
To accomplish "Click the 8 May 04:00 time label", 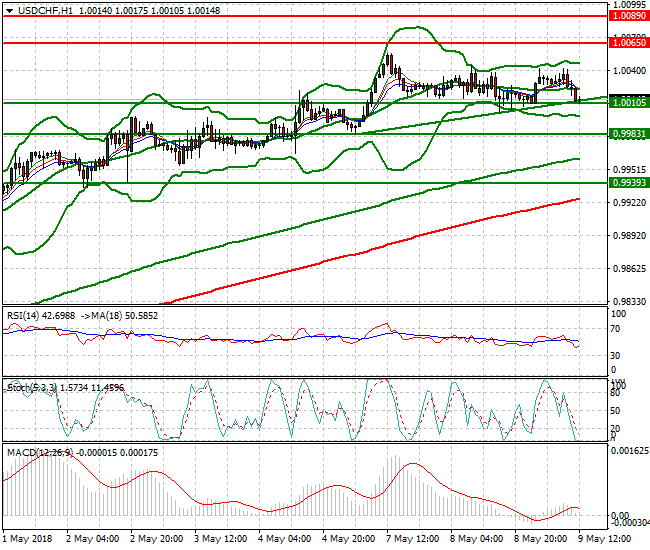I will click(476, 539).
